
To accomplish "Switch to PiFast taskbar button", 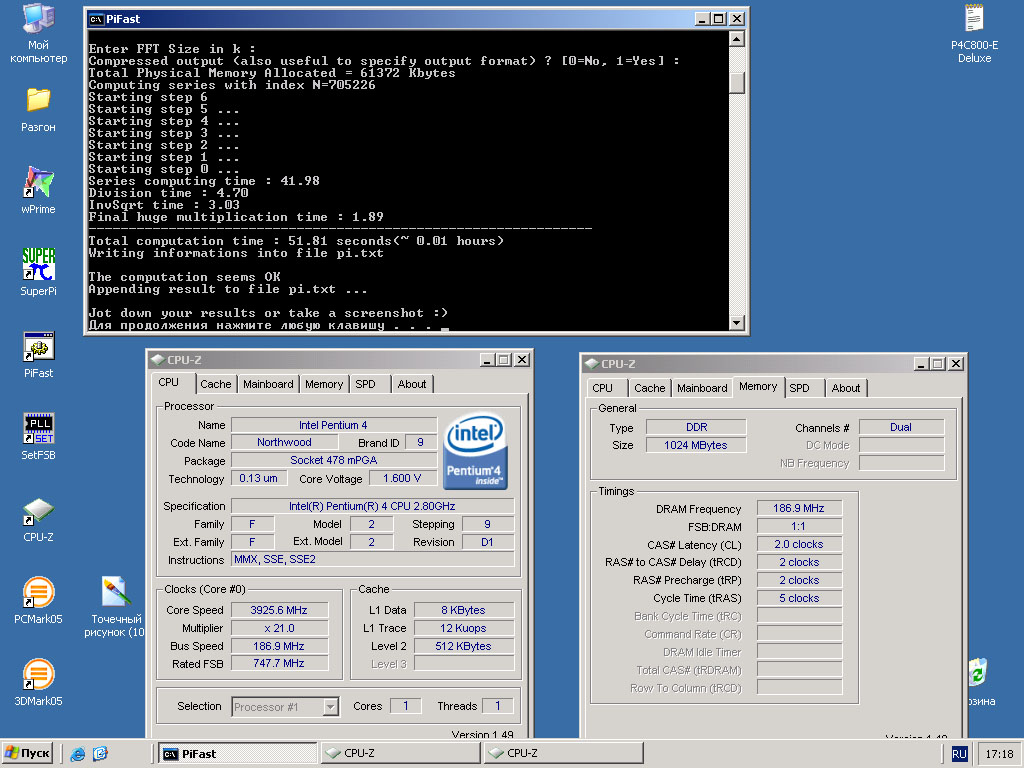I will (x=237, y=754).
